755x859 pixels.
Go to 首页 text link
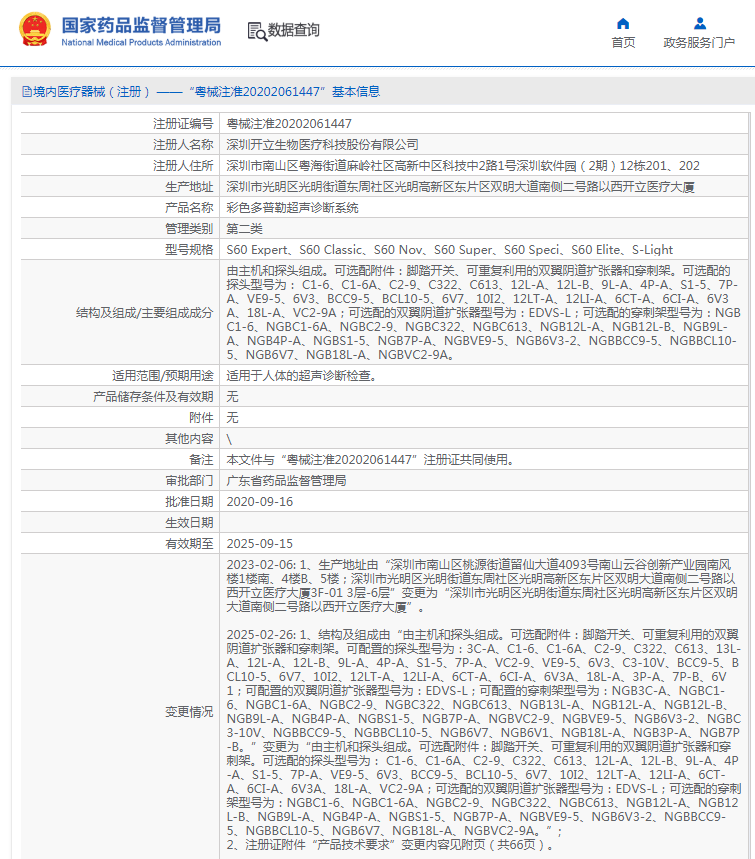pyautogui.click(x=623, y=43)
